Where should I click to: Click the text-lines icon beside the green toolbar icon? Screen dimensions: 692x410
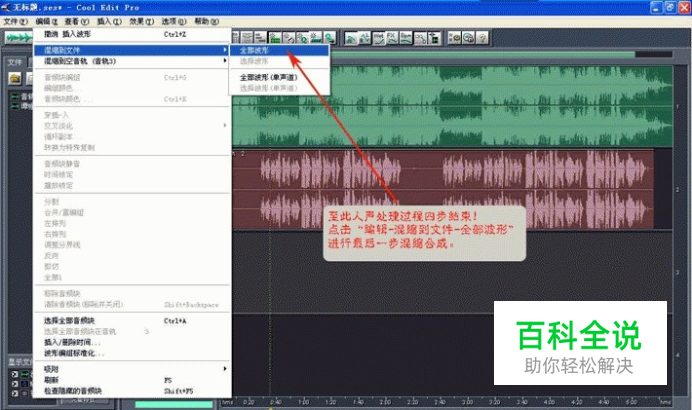point(261,38)
